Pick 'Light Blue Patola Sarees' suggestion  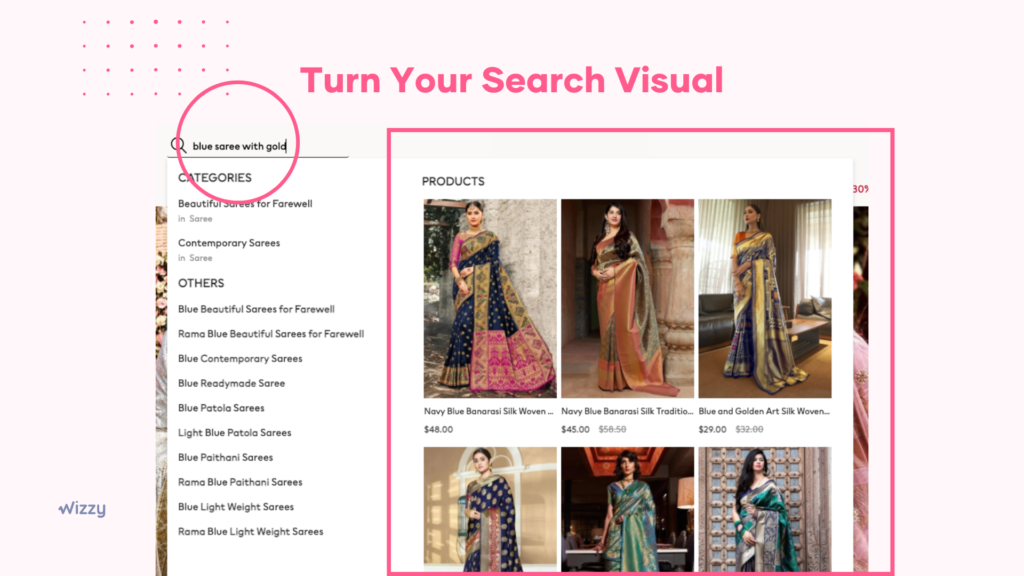click(234, 433)
